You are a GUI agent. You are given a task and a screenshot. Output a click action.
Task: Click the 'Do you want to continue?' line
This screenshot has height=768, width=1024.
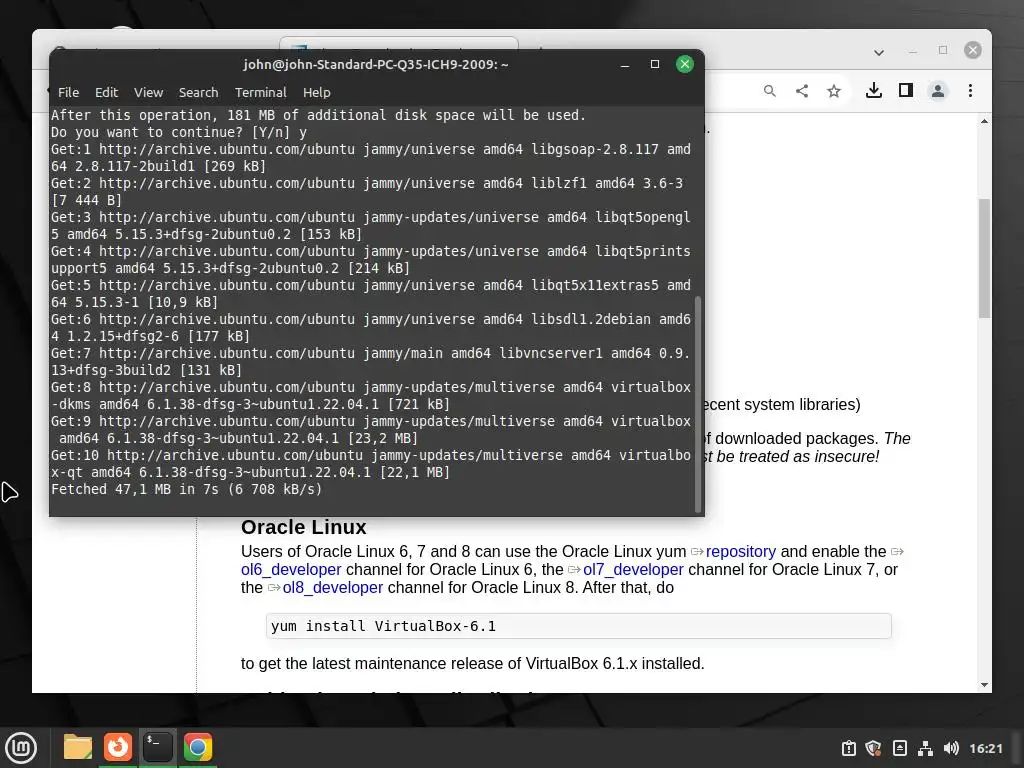pyautogui.click(x=179, y=132)
